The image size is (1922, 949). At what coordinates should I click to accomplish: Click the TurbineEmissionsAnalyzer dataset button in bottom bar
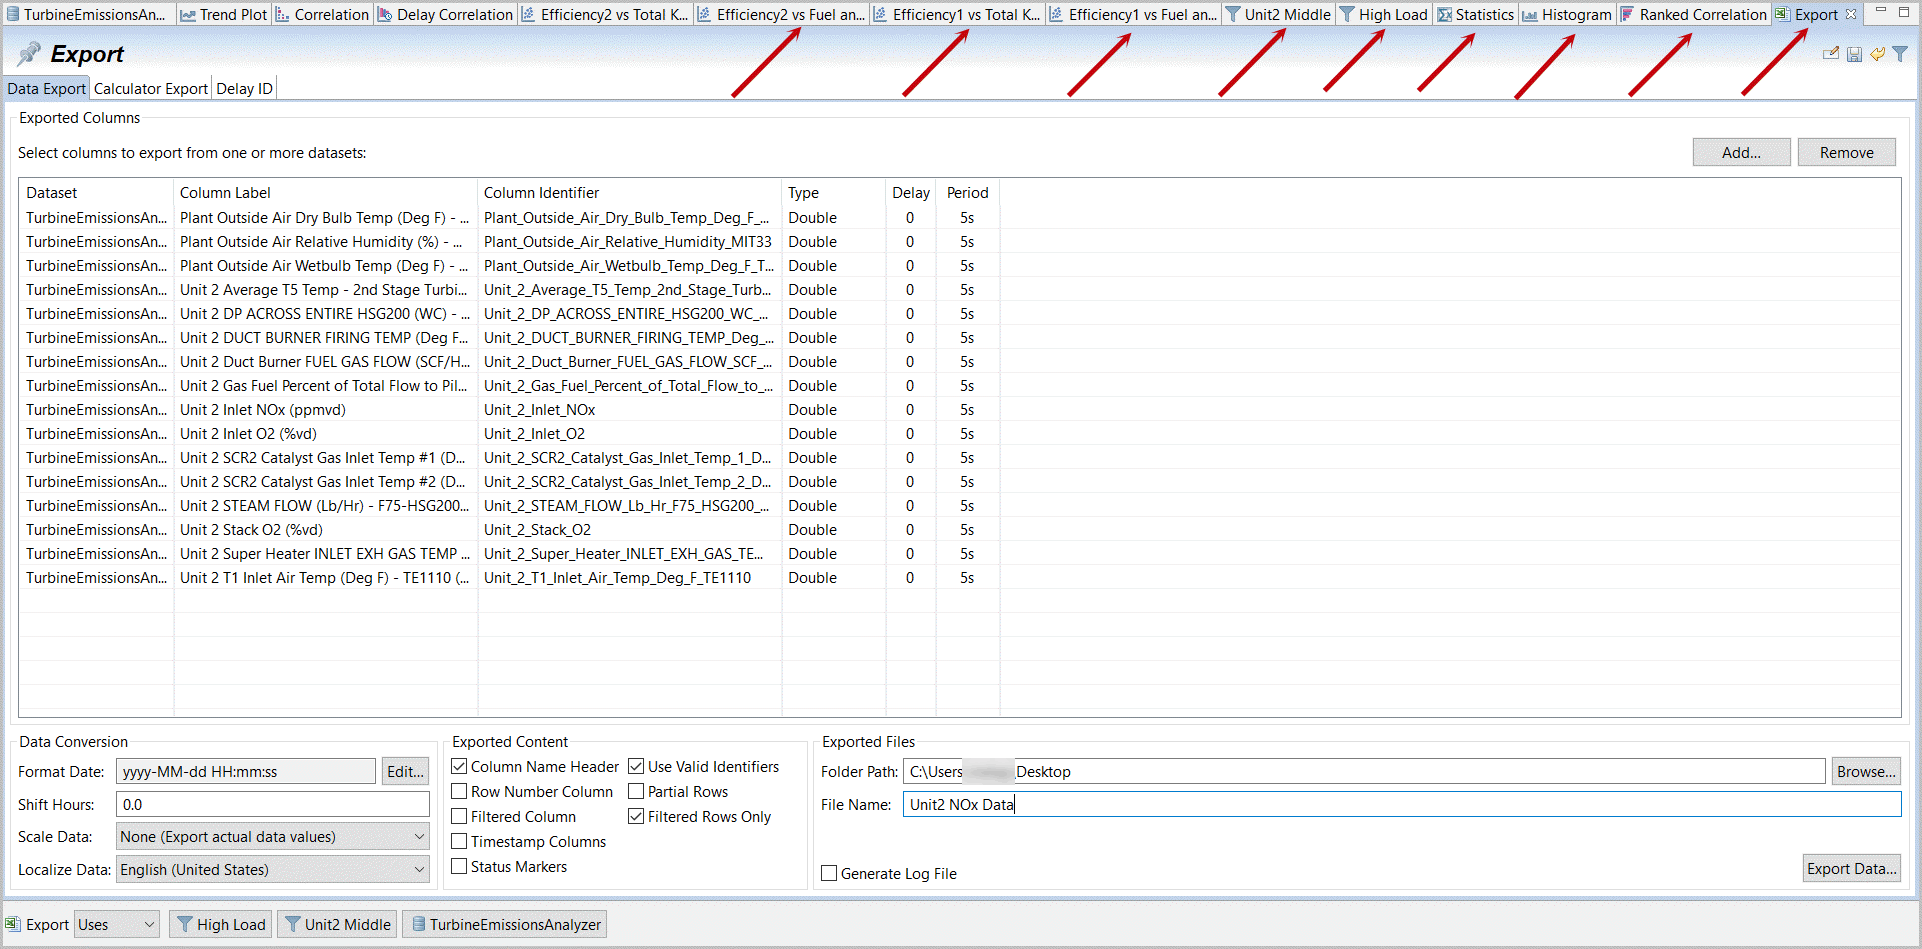pyautogui.click(x=505, y=924)
